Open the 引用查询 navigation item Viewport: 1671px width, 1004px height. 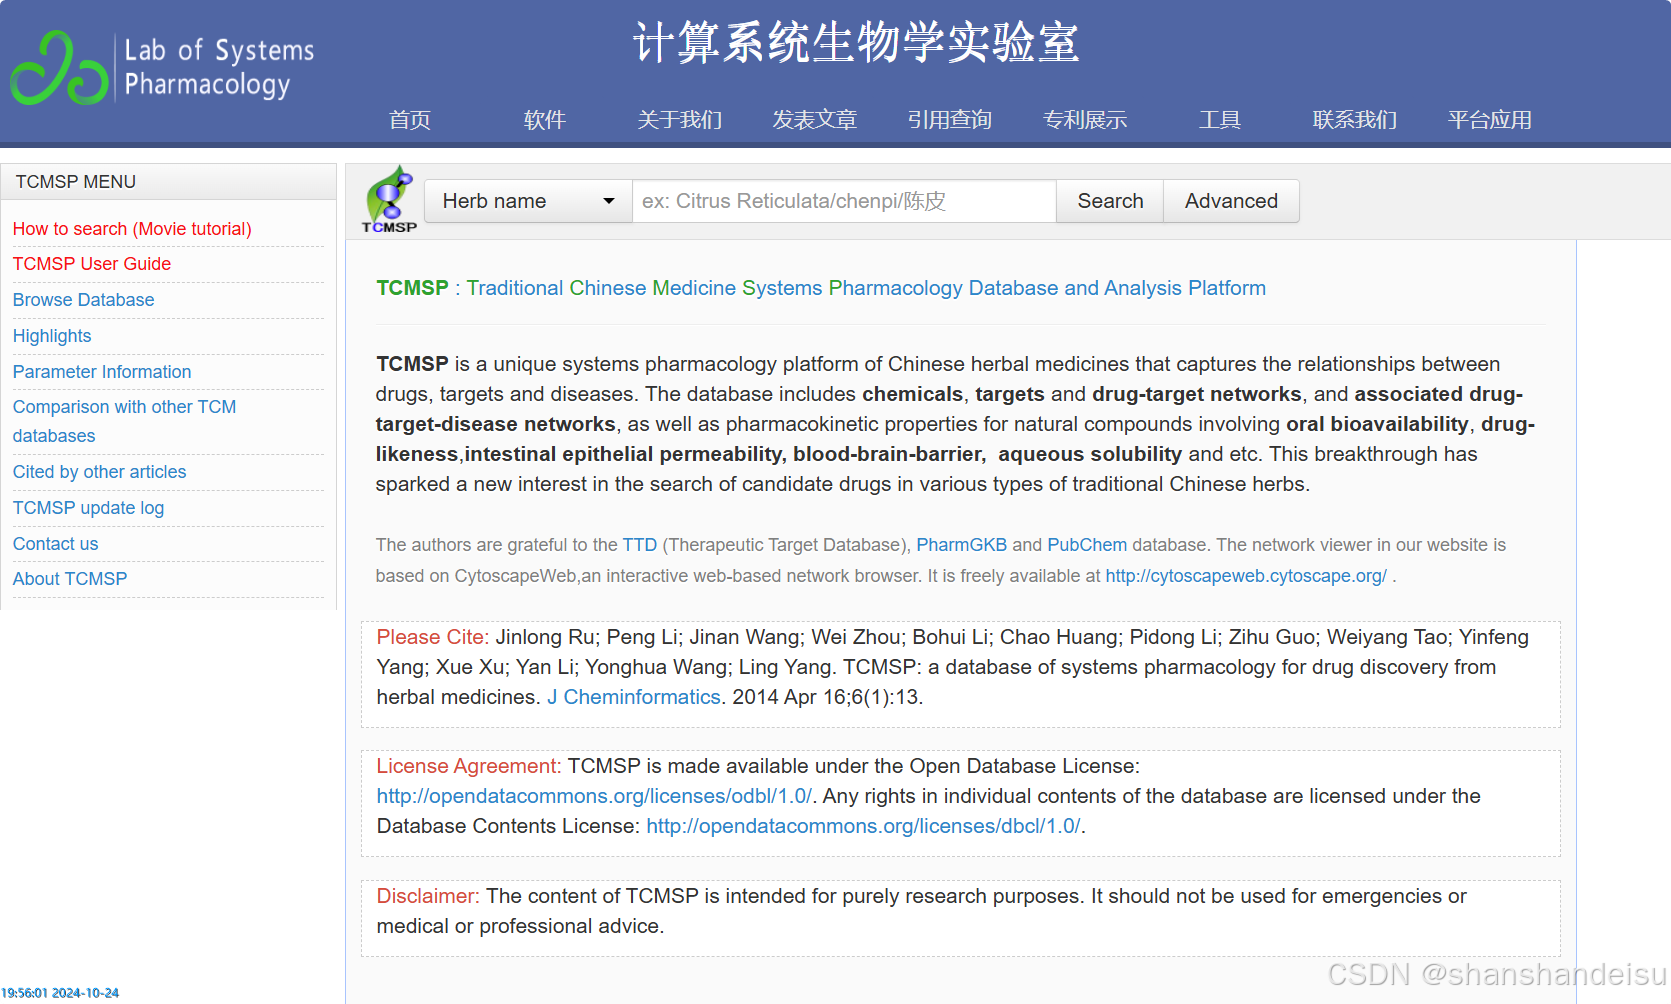(x=950, y=120)
